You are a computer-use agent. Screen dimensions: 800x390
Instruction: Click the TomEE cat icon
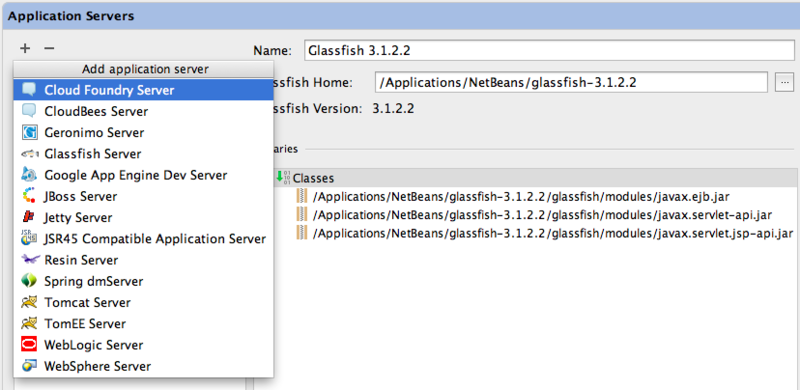pyautogui.click(x=30, y=324)
